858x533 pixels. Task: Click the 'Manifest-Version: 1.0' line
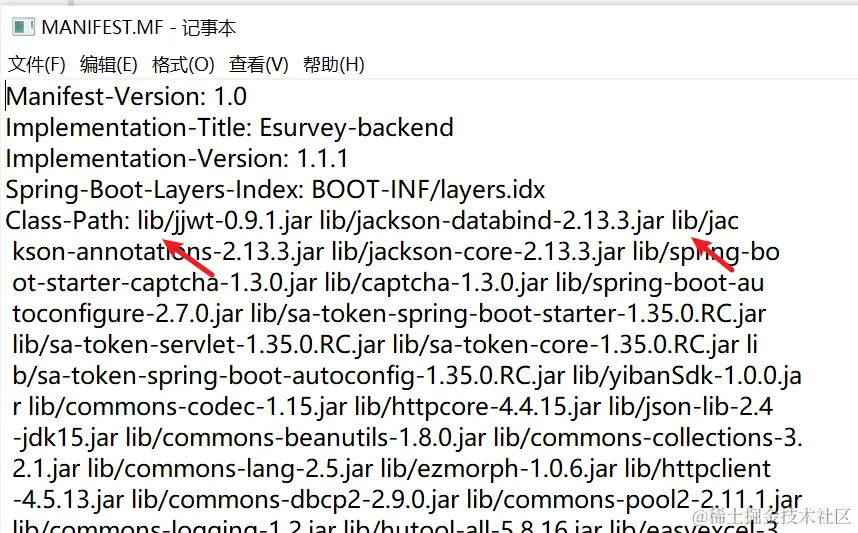[x=126, y=97]
